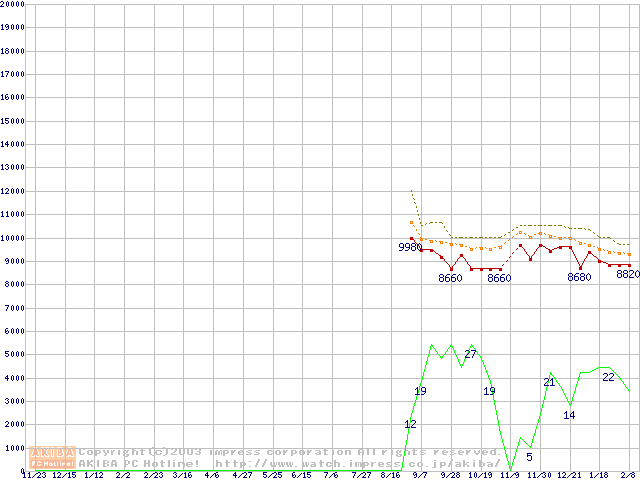
Task: Click the AKIBA PC Hotline logo
Action: 53,457
